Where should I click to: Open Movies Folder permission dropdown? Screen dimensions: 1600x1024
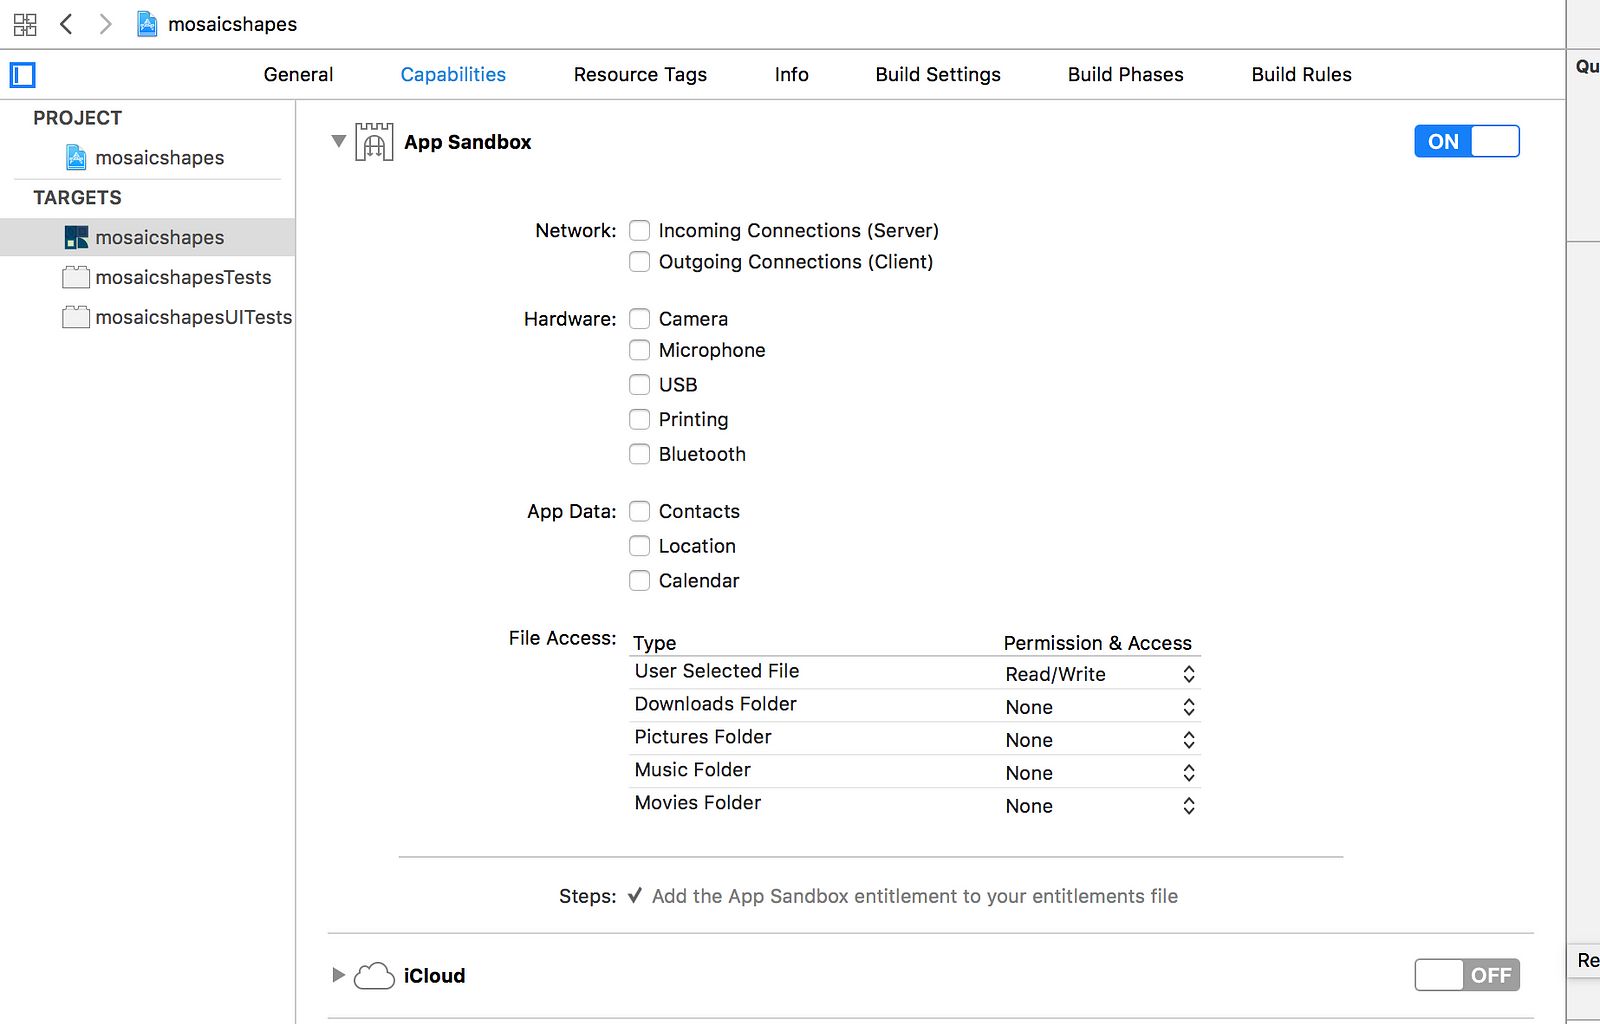(1100, 806)
